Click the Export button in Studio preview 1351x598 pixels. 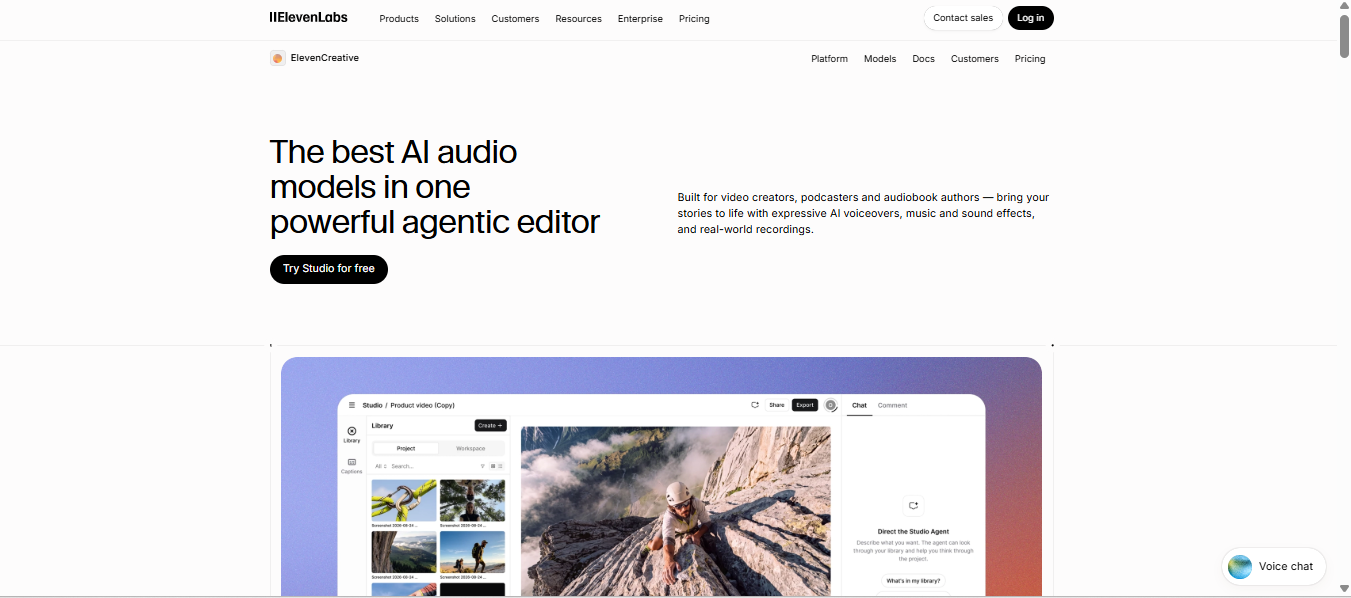pos(805,405)
